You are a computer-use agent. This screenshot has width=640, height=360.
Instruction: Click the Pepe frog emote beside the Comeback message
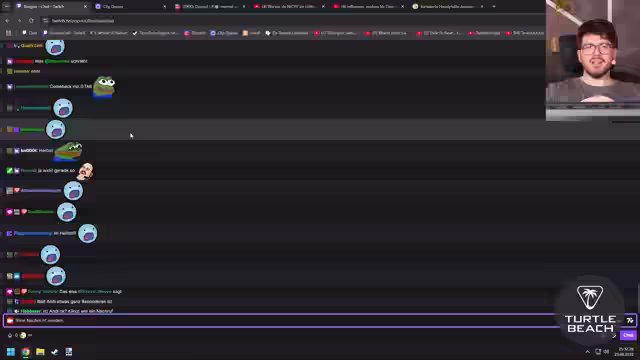104,87
